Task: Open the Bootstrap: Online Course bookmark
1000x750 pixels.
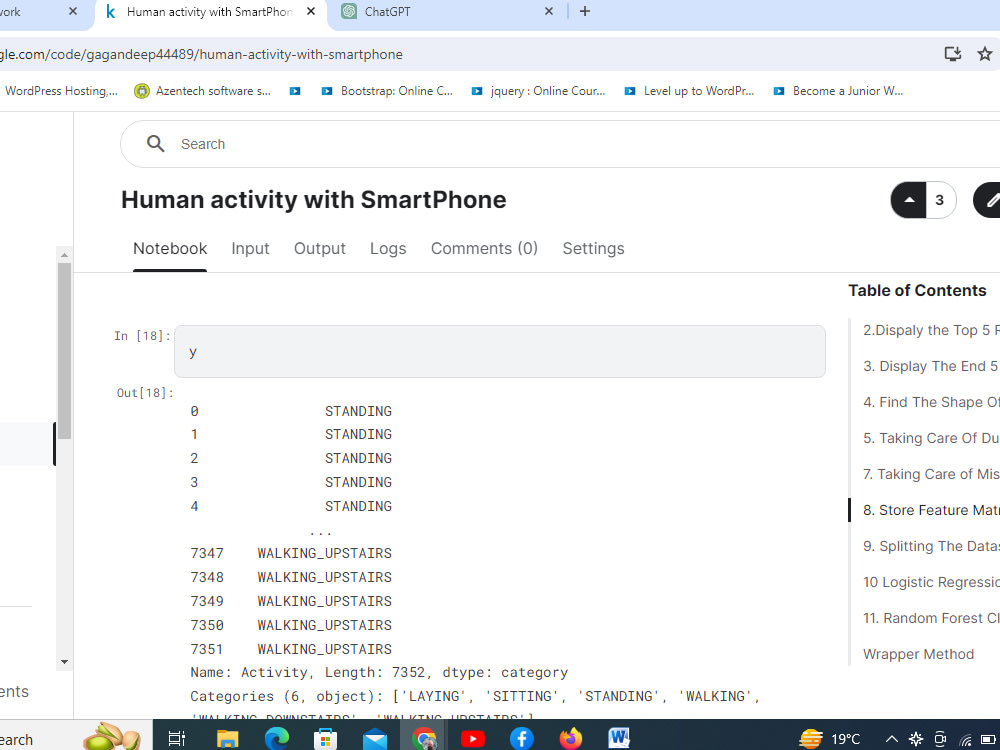Action: (x=386, y=91)
